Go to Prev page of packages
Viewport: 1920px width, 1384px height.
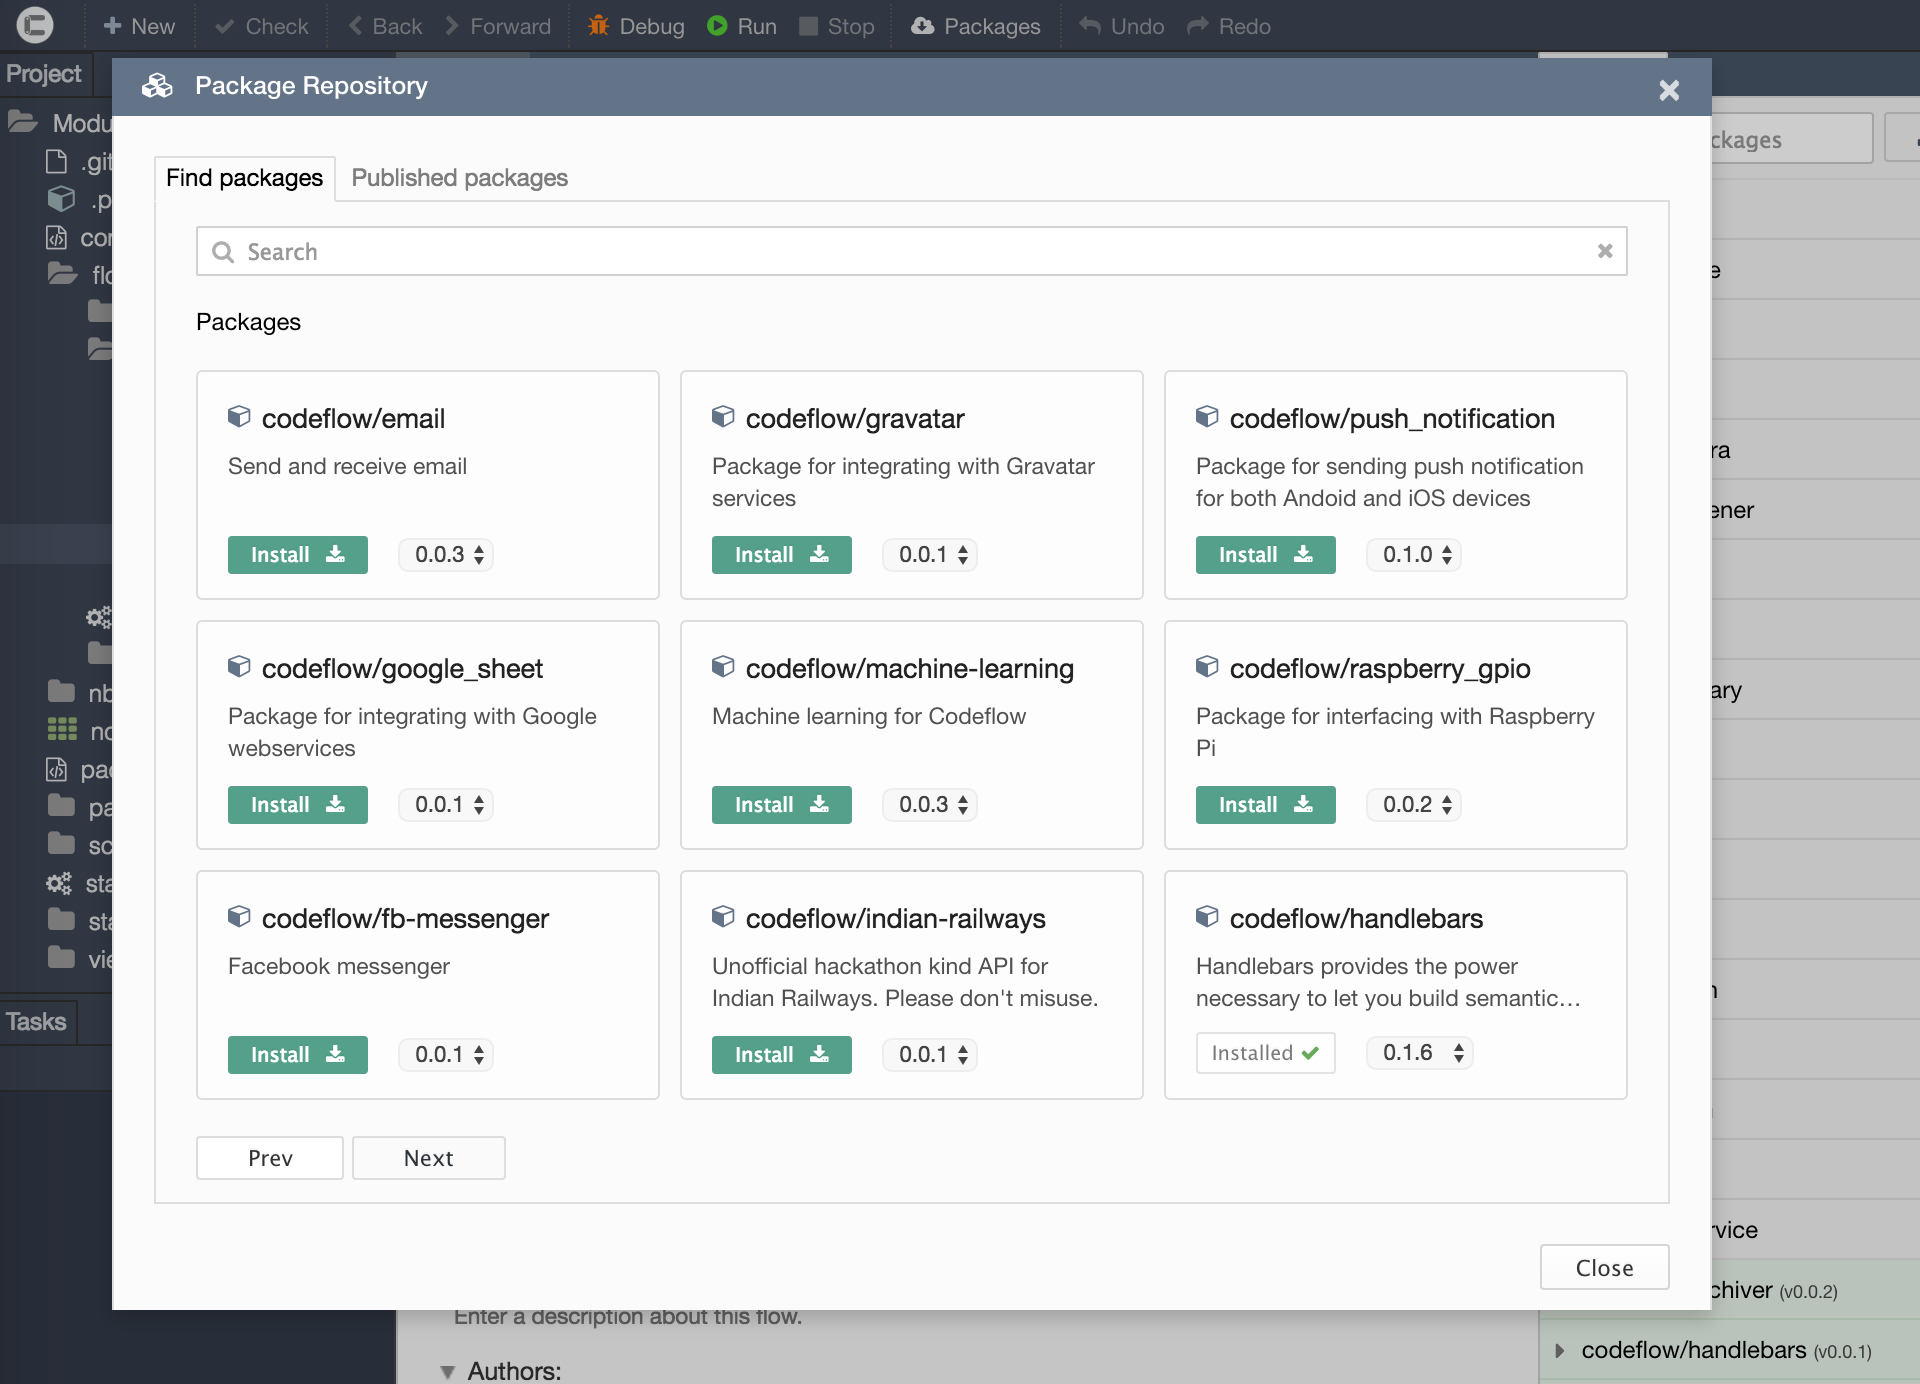tap(270, 1158)
